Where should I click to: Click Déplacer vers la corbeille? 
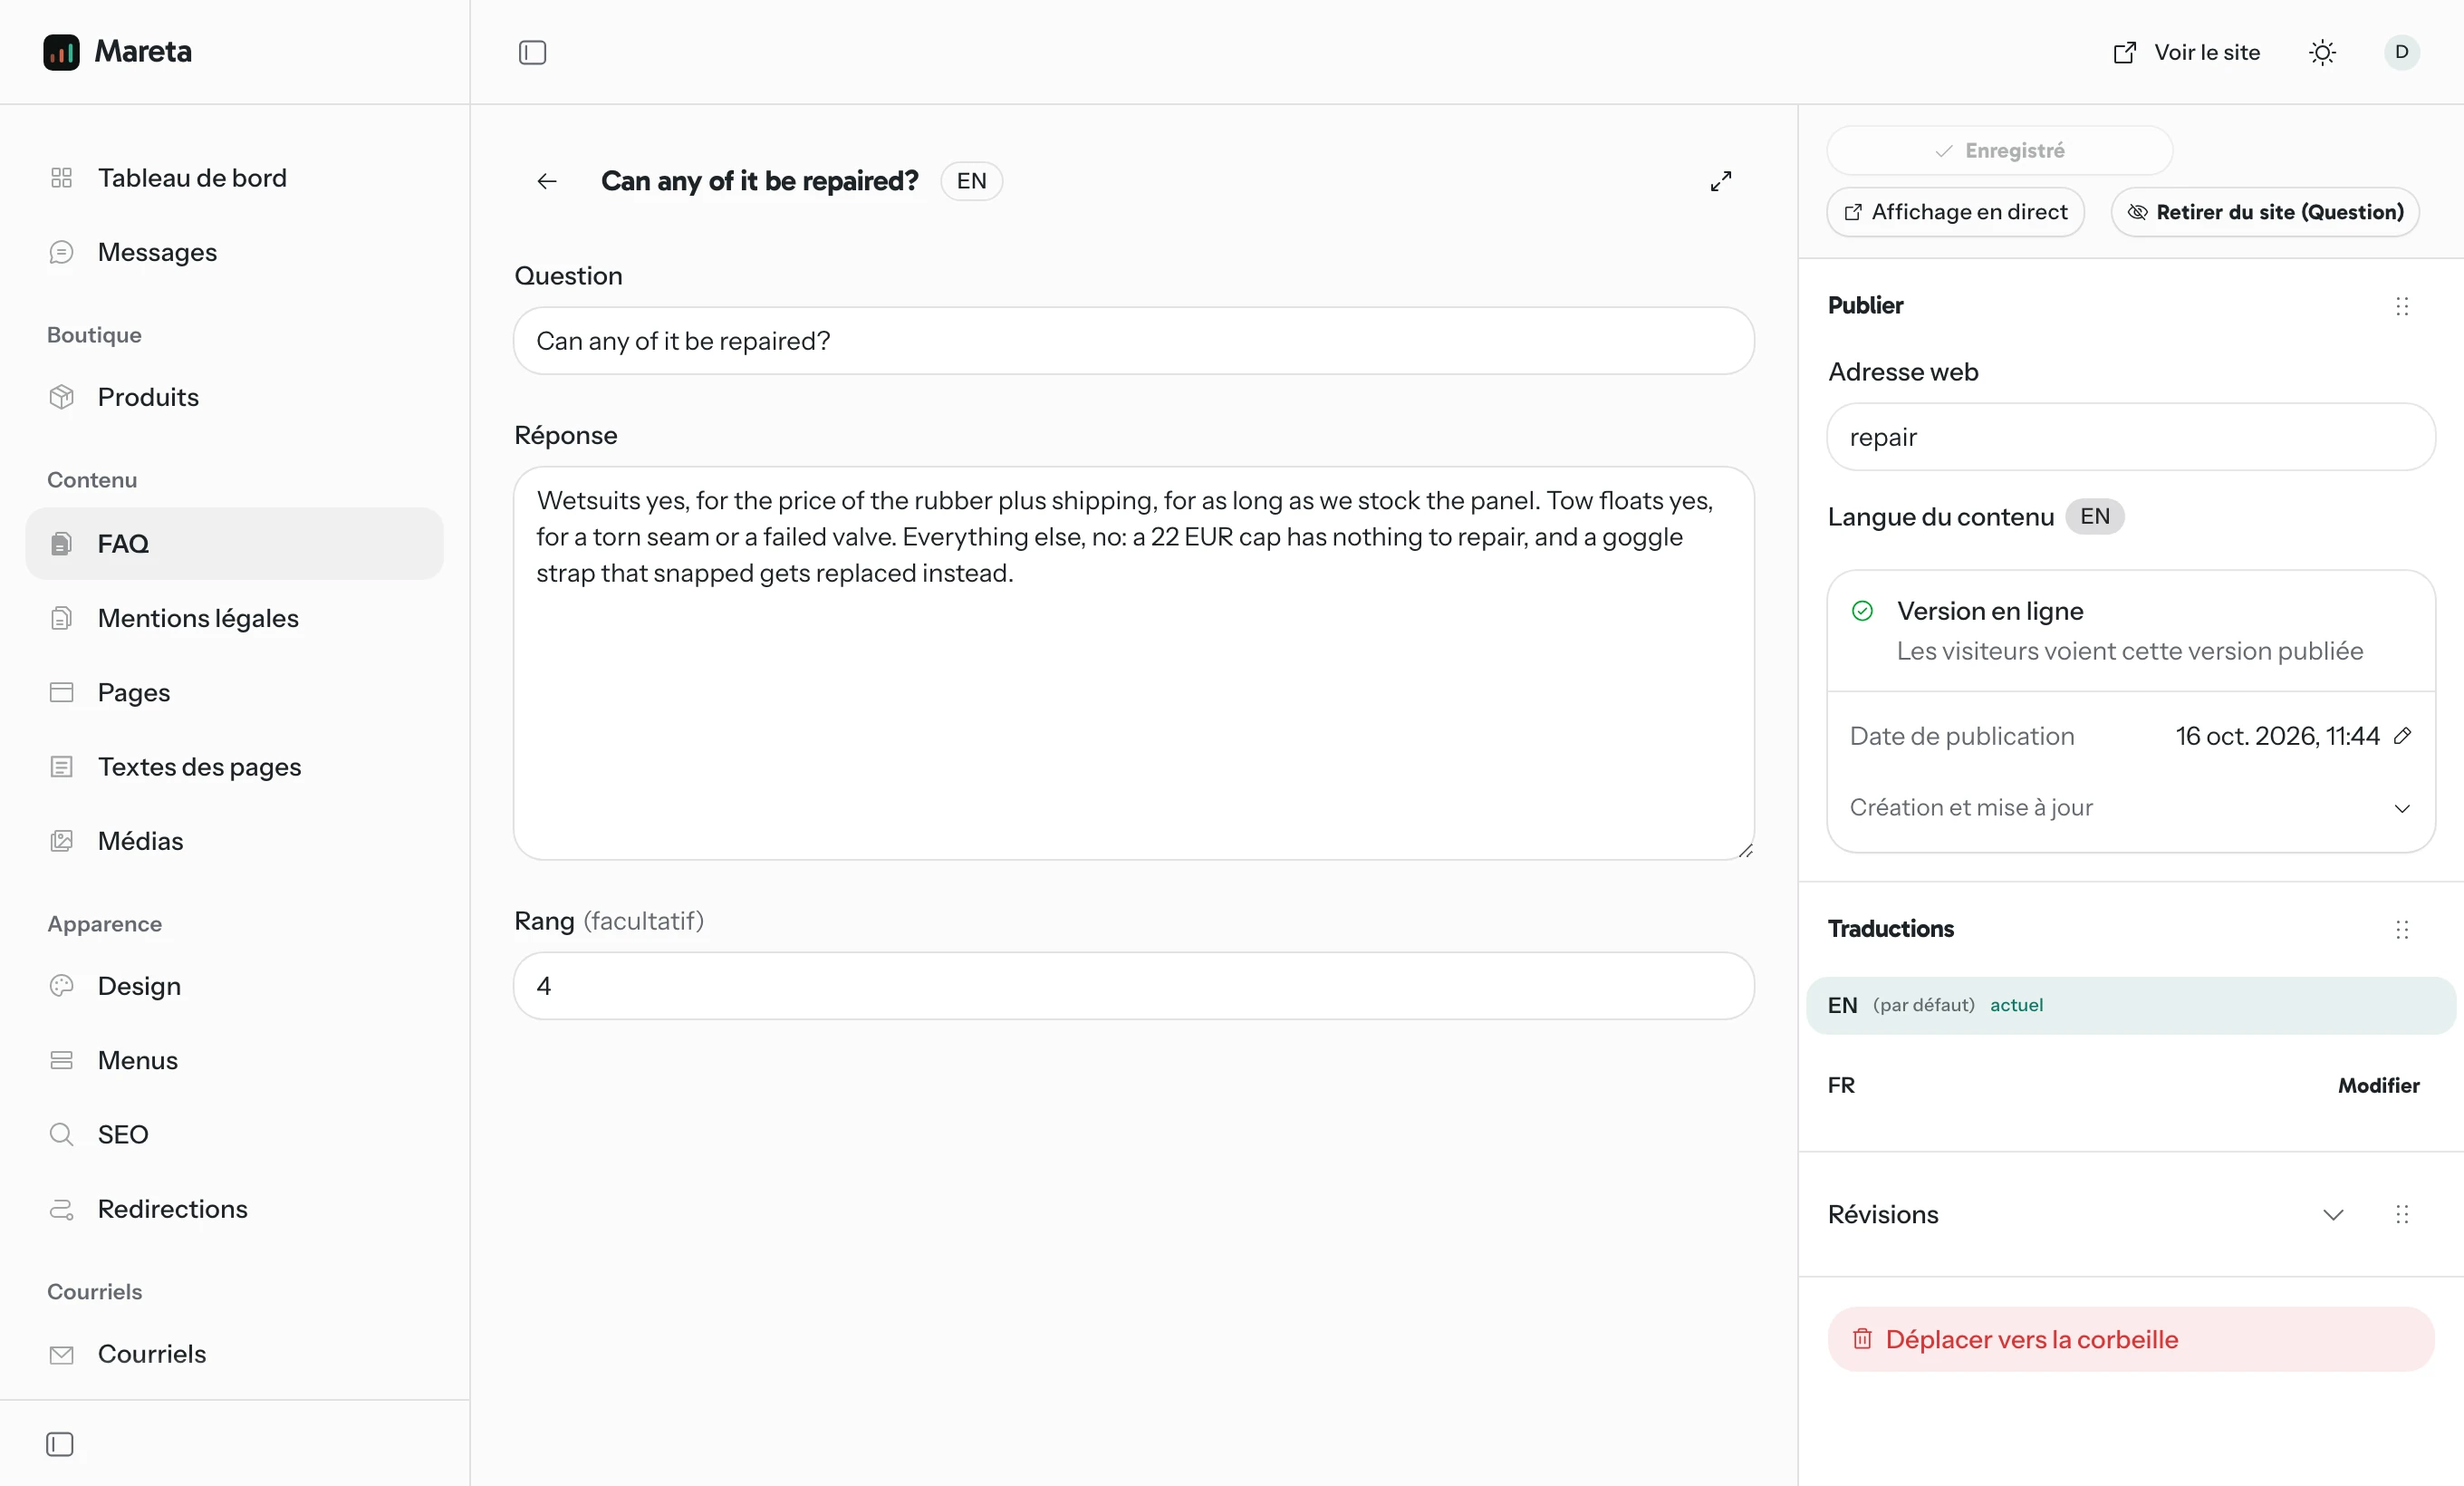tap(2130, 1339)
